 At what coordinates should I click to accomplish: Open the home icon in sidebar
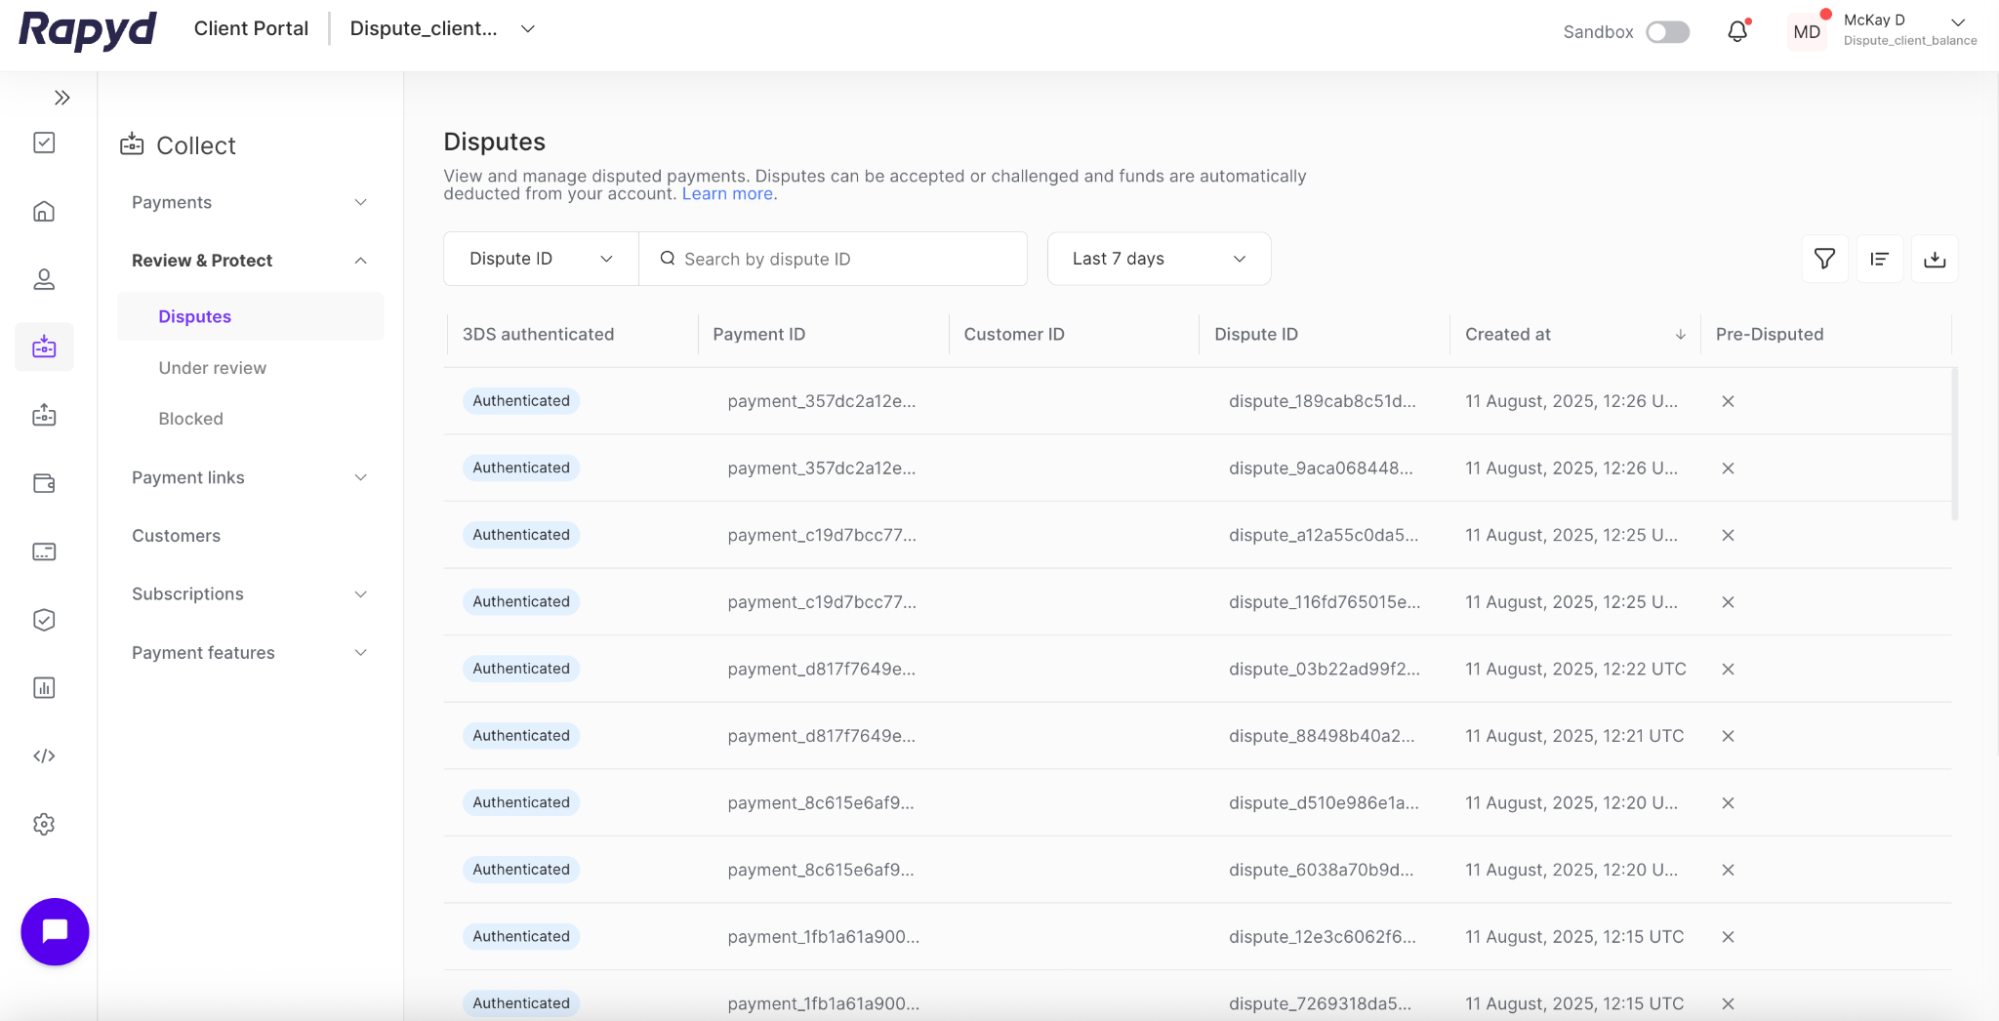pos(44,211)
